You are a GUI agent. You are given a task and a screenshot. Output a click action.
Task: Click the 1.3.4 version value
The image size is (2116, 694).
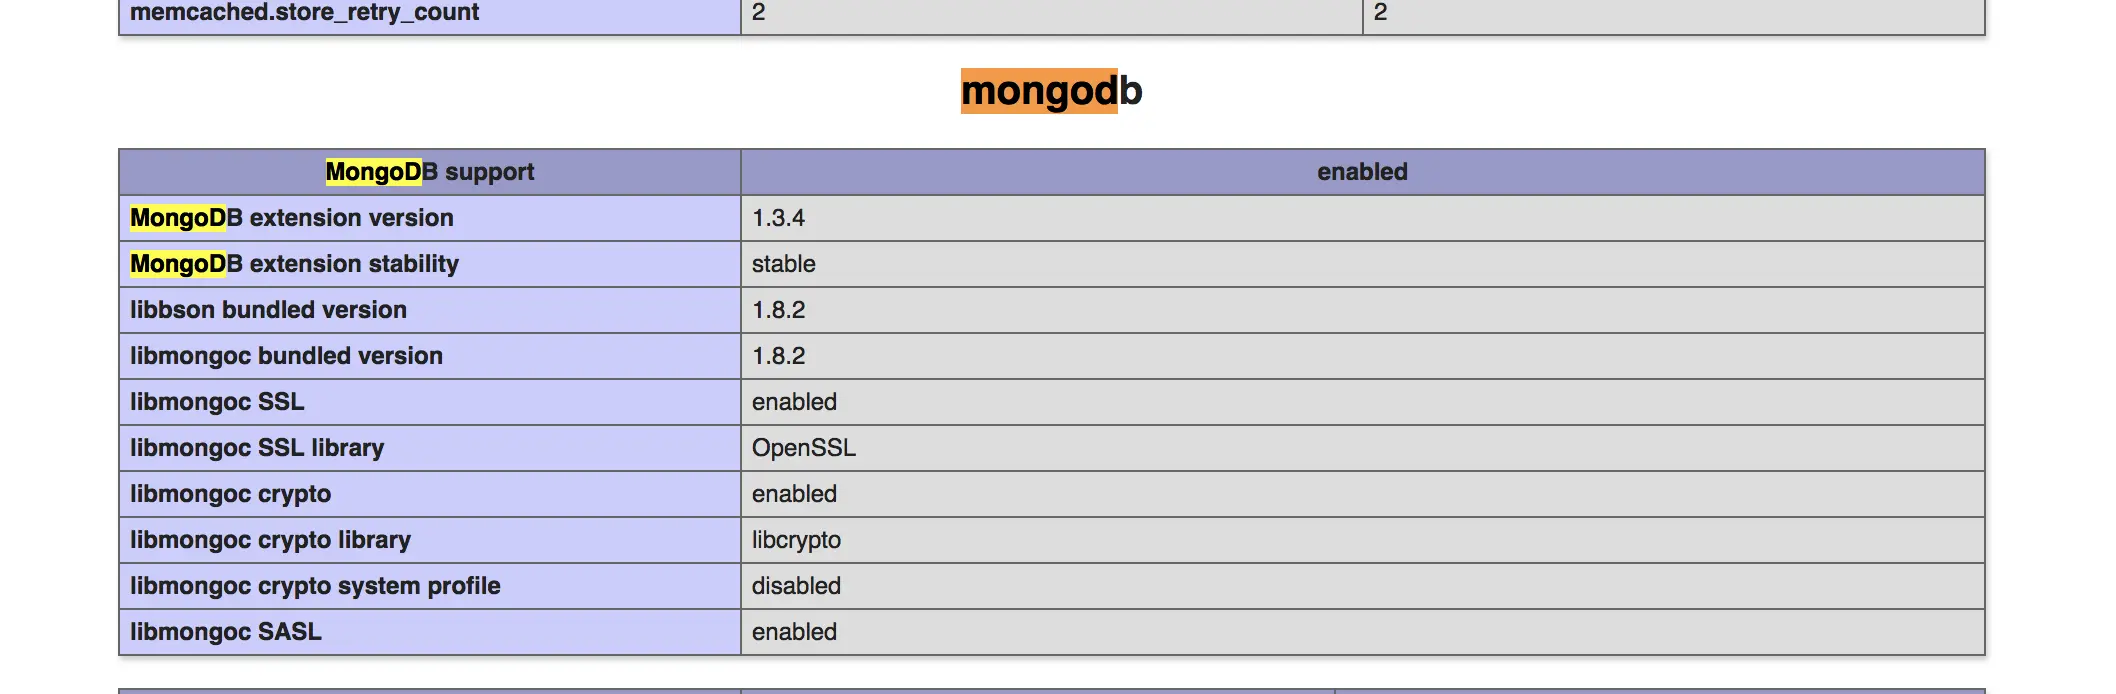[x=1362, y=218]
